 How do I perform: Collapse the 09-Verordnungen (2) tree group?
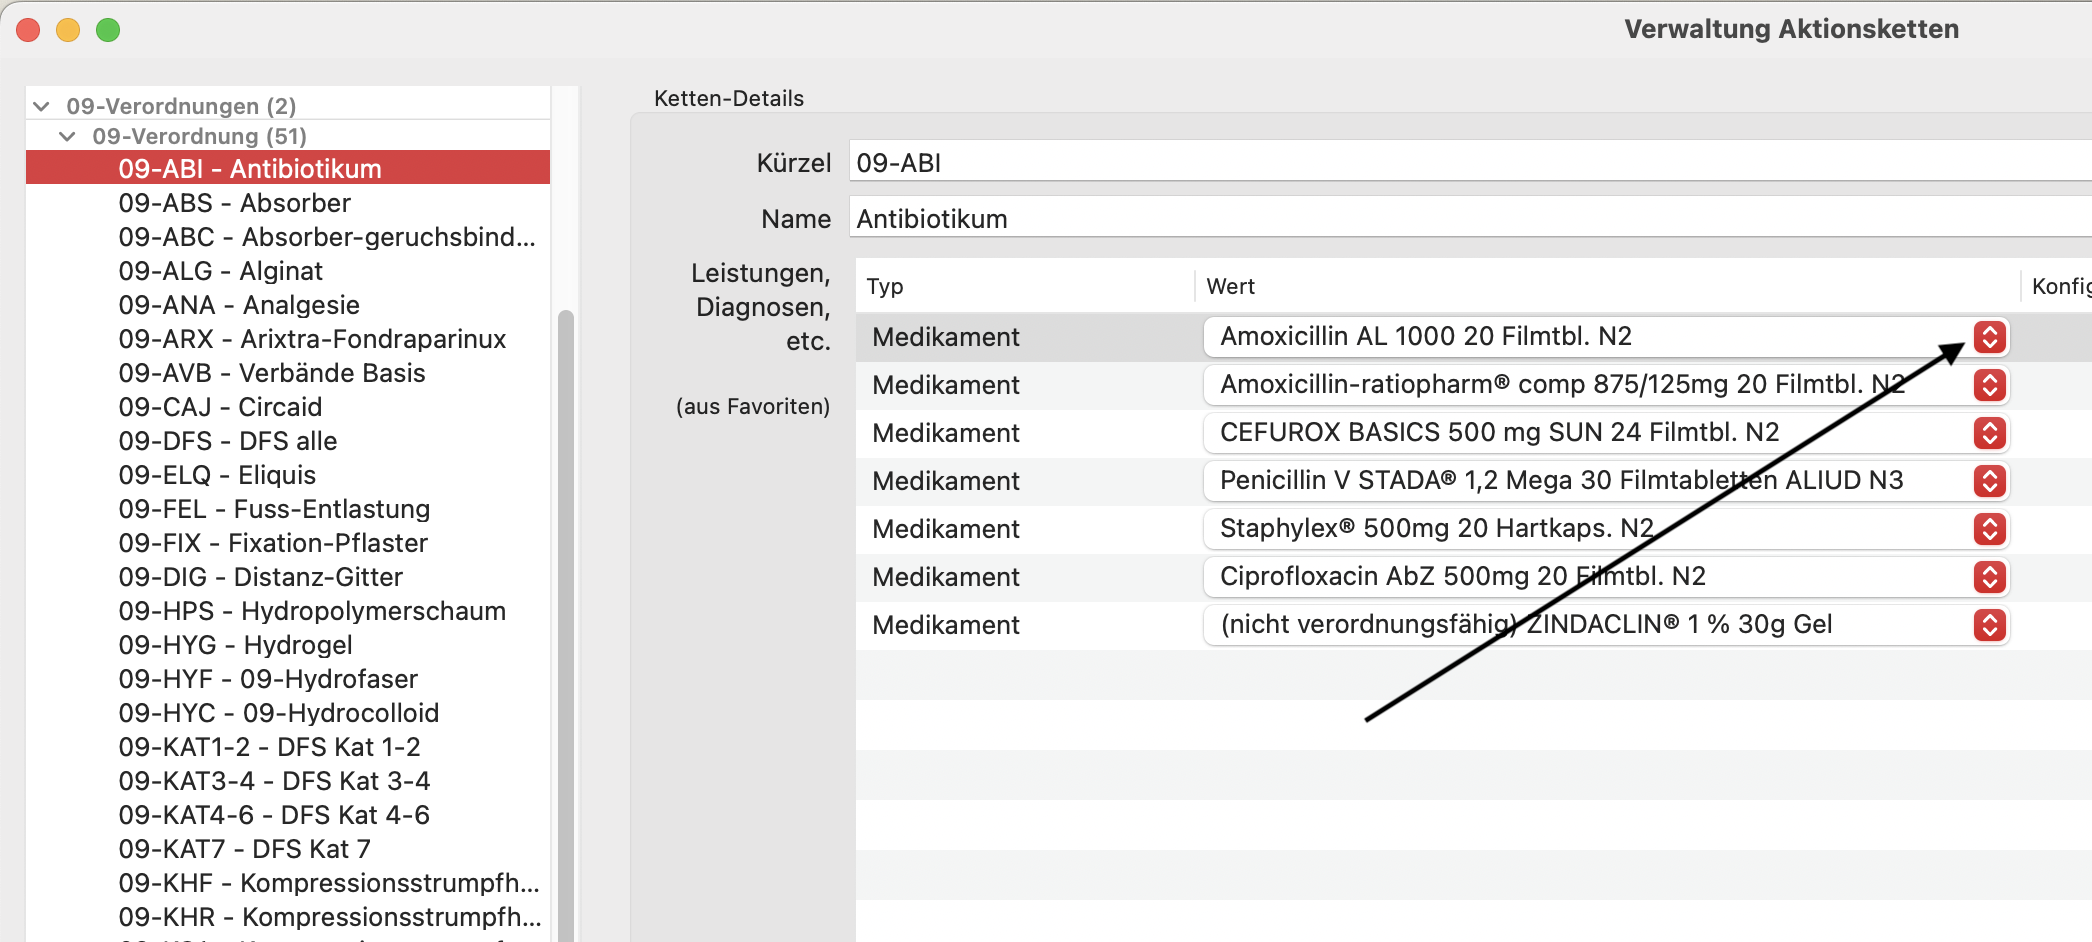click(41, 106)
